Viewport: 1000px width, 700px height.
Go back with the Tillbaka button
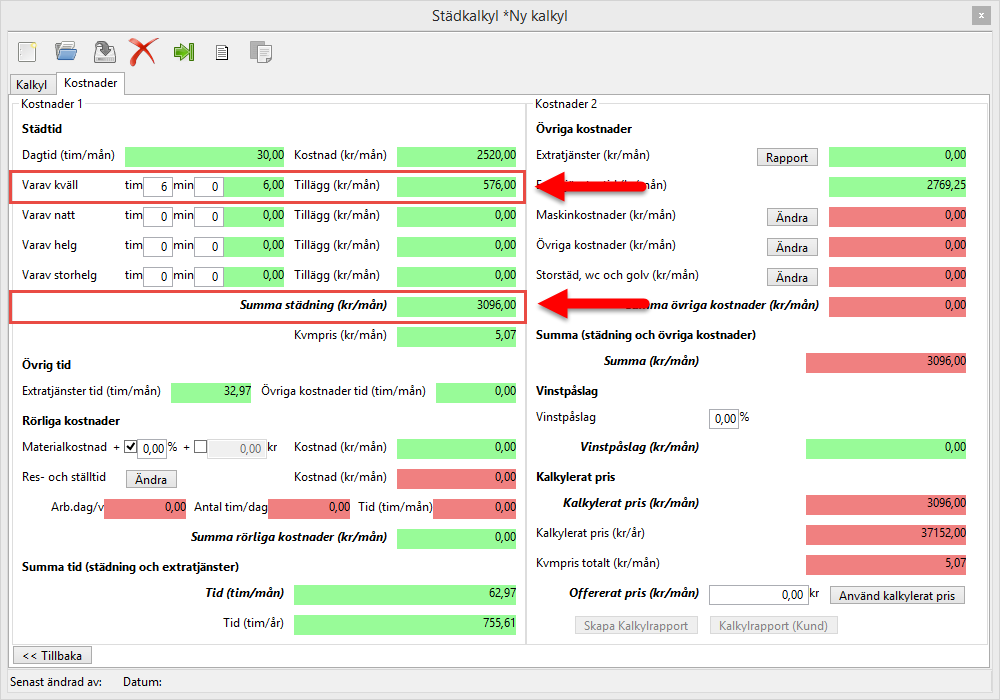pos(52,655)
